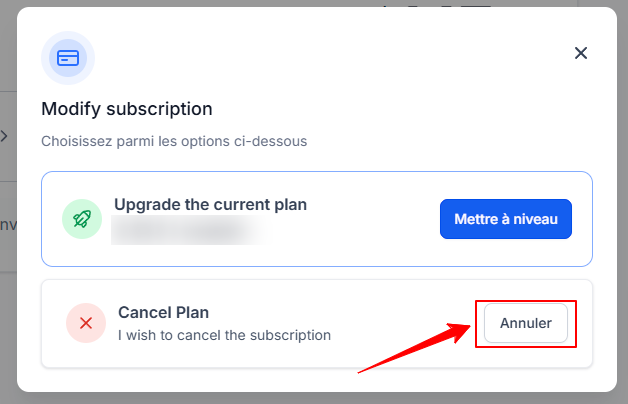Click the red highlight box around Annuler
628x404 pixels.
point(526,324)
